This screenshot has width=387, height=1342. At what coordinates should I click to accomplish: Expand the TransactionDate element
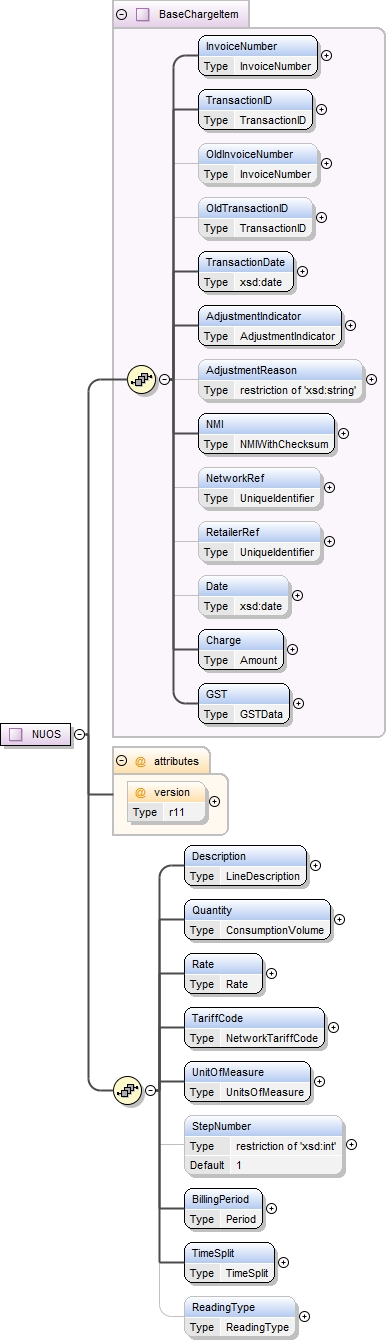coord(303,272)
